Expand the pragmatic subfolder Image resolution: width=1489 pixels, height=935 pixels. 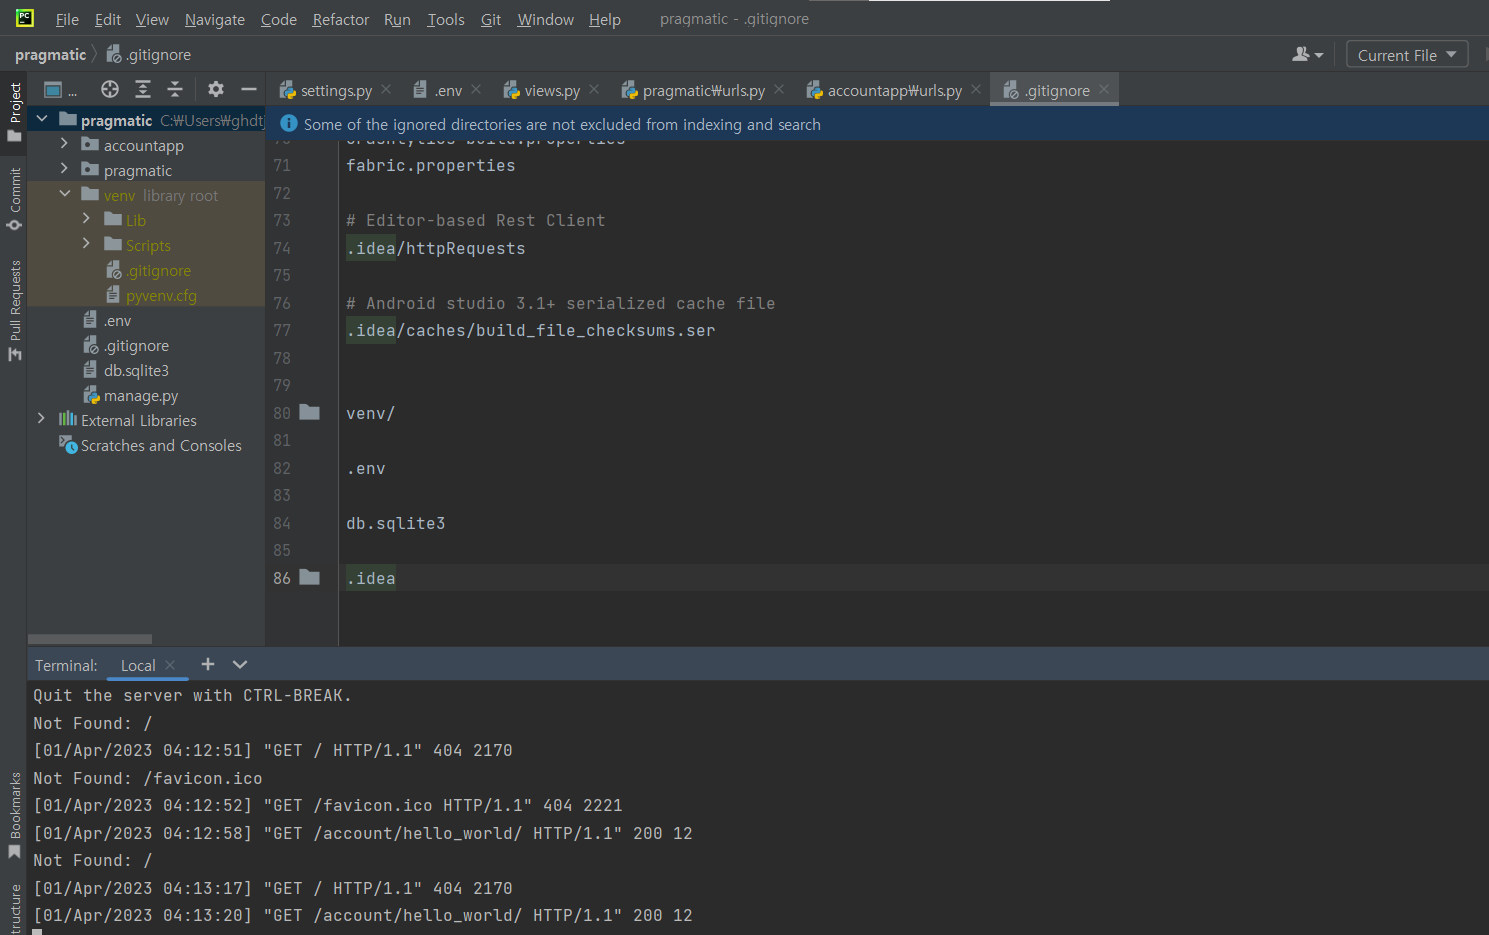pyautogui.click(x=64, y=169)
